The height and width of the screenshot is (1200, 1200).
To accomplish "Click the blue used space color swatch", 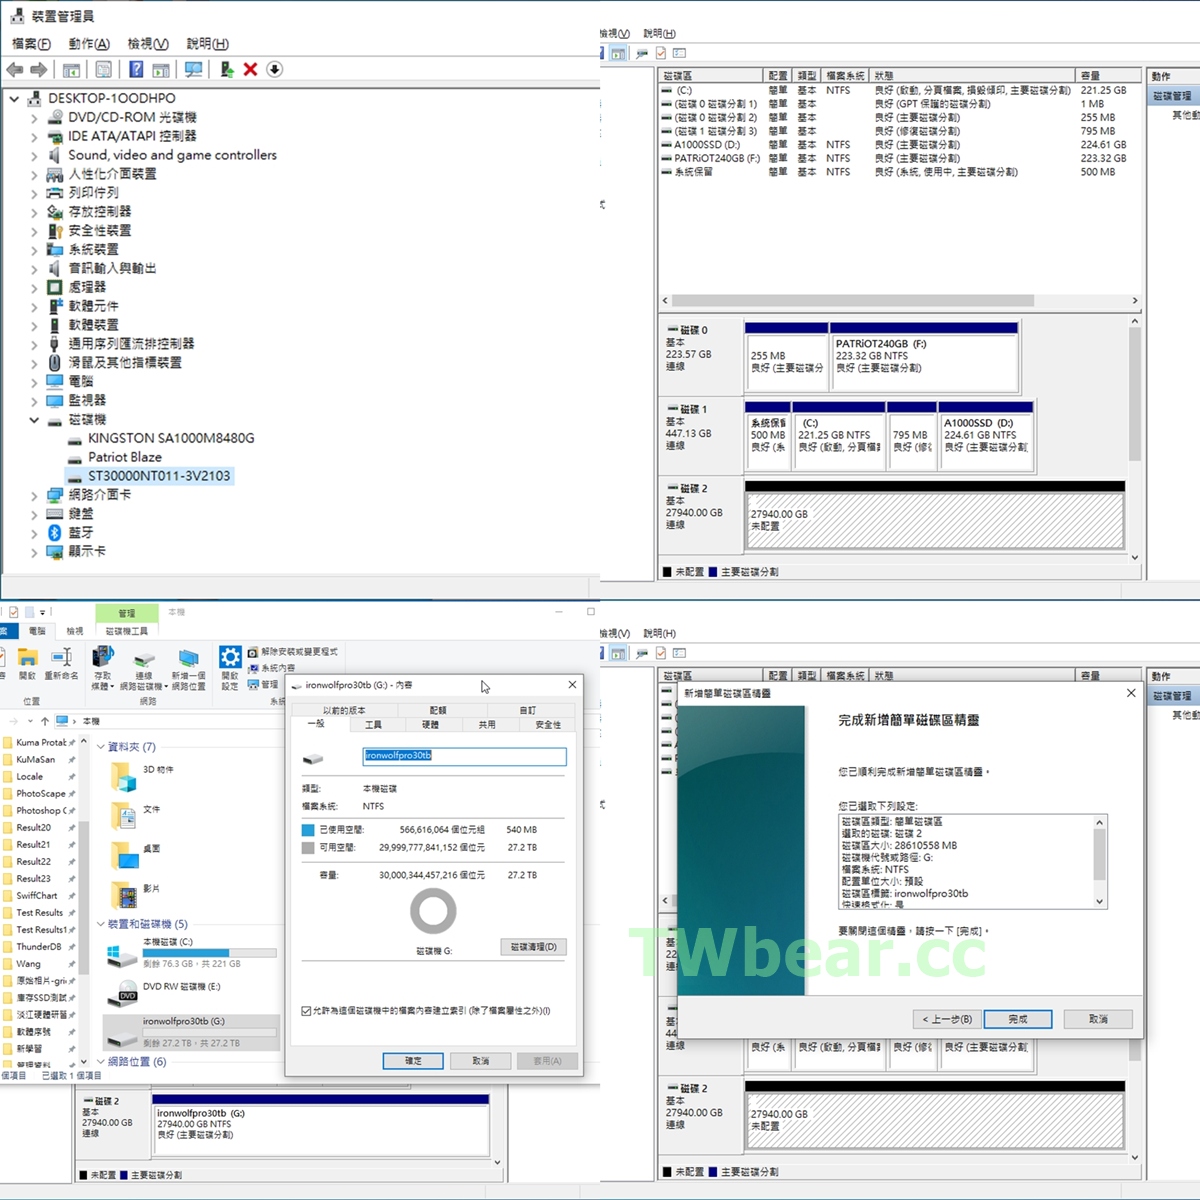I will (308, 830).
